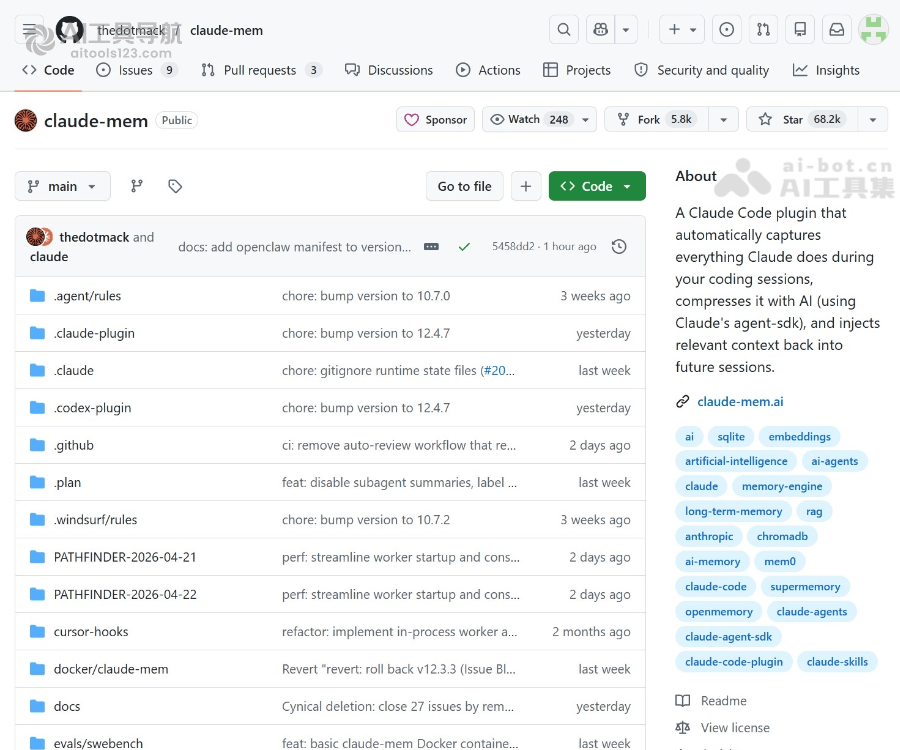Select the rag topic tag
This screenshot has height=750, width=900.
coord(814,511)
